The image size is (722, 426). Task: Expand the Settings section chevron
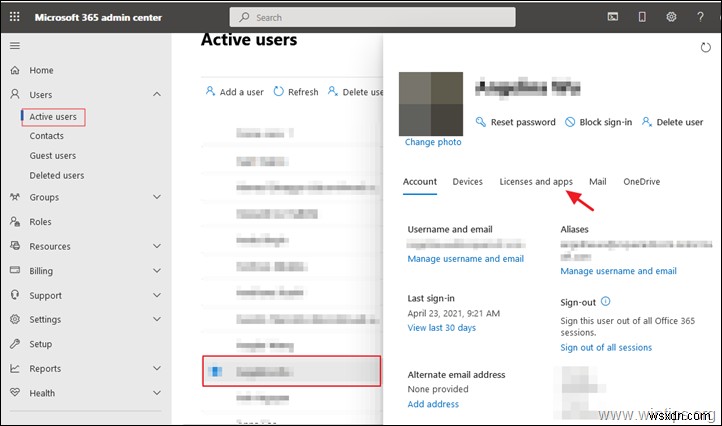click(x=157, y=319)
